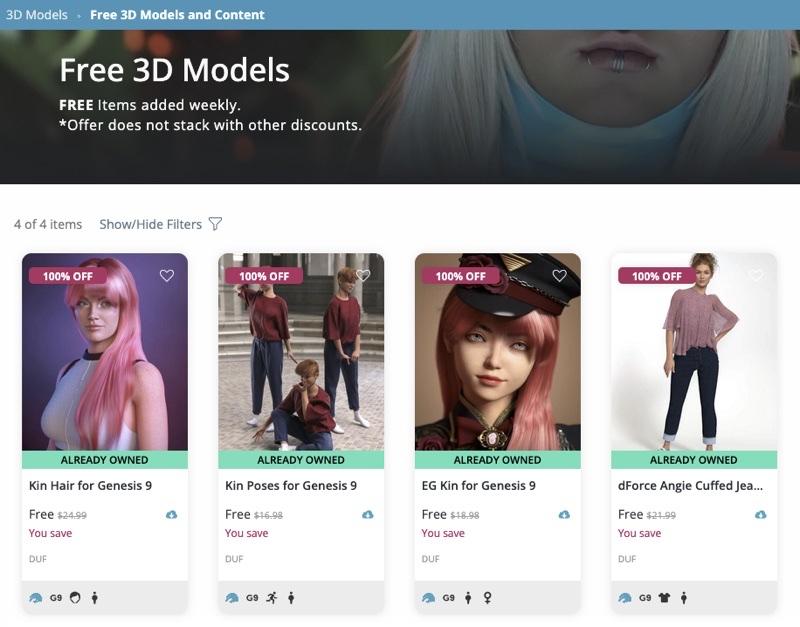Click '4 of 4 items' count text
The width and height of the screenshot is (800, 627).
[48, 224]
